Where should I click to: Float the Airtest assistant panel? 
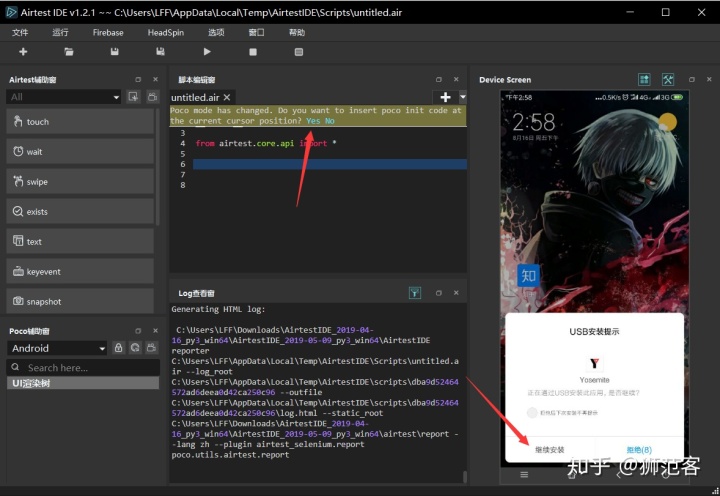pos(138,79)
